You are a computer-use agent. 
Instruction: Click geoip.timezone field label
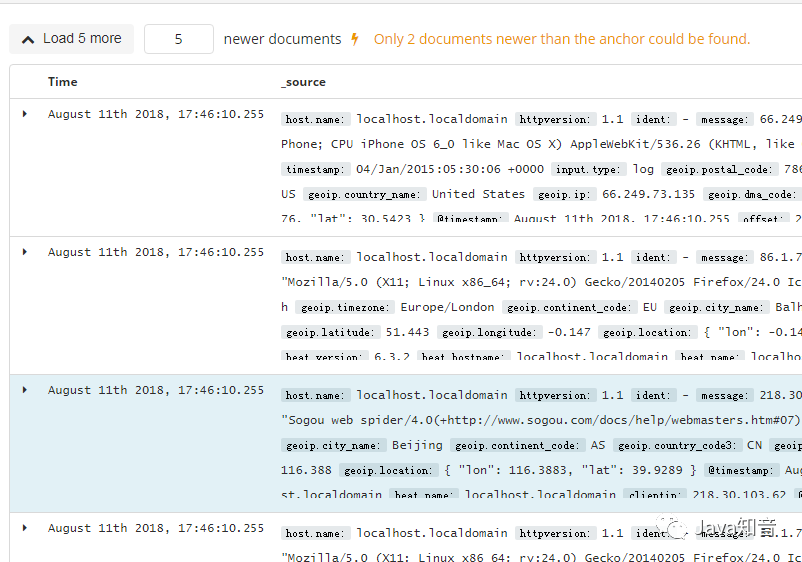click(x=345, y=307)
